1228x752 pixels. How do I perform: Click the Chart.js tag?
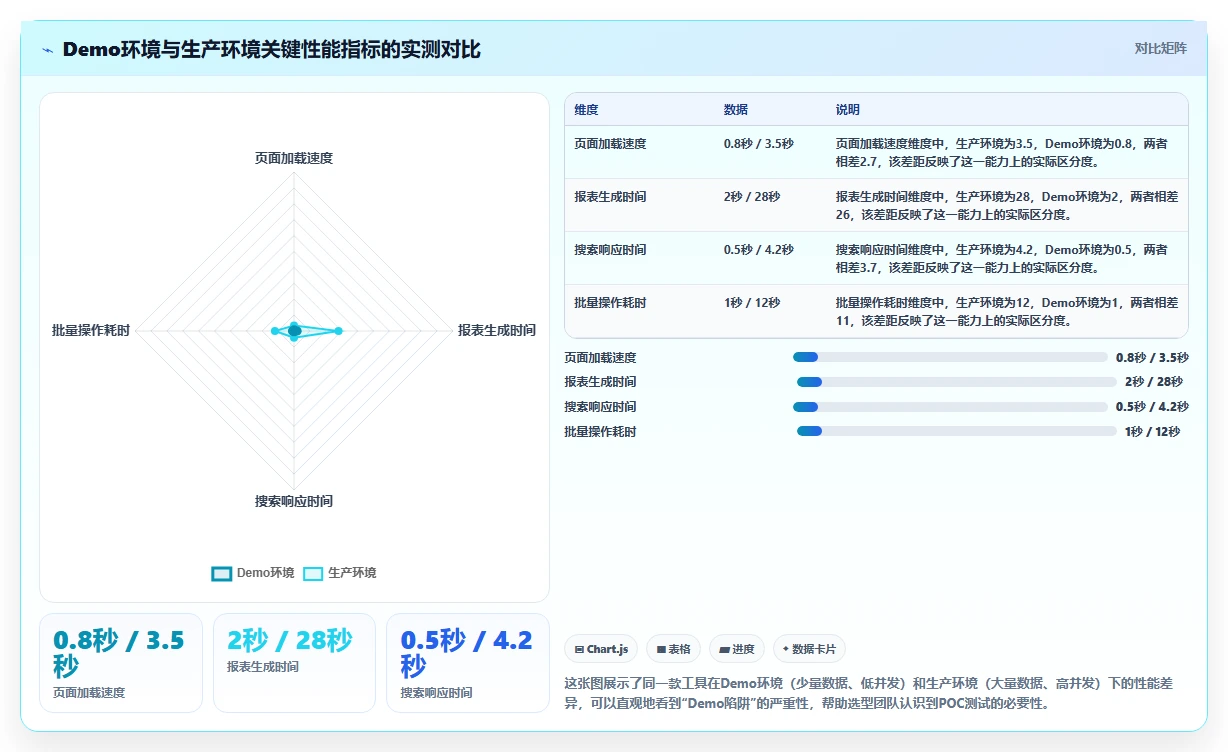pos(601,649)
